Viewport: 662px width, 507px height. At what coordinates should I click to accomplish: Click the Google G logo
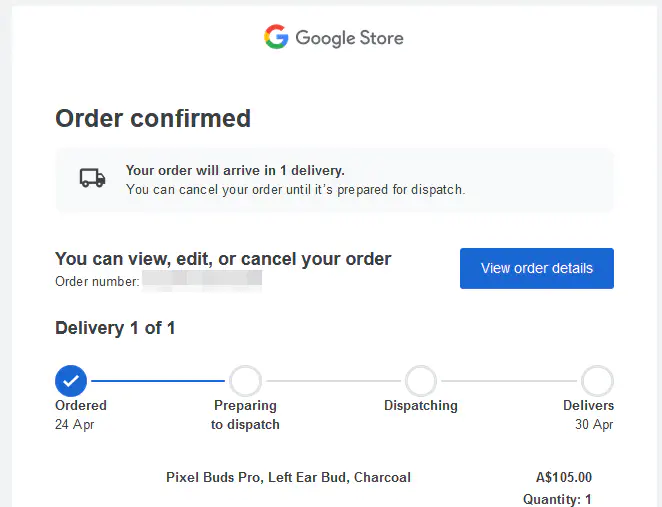point(276,38)
